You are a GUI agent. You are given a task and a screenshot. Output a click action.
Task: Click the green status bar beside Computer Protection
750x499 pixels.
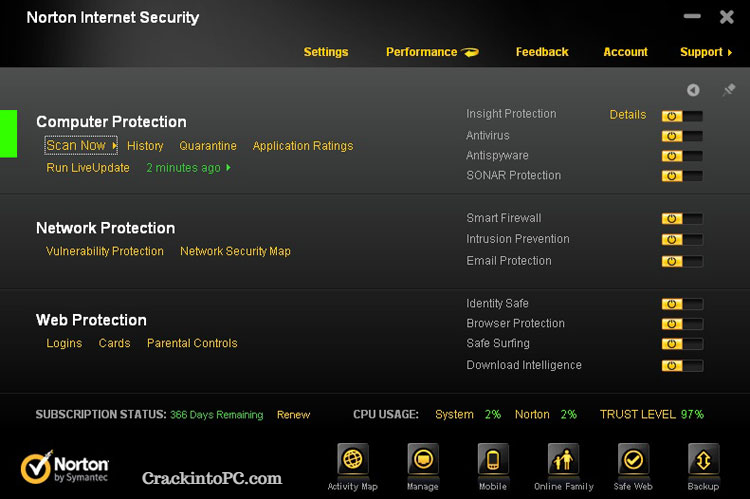click(9, 133)
